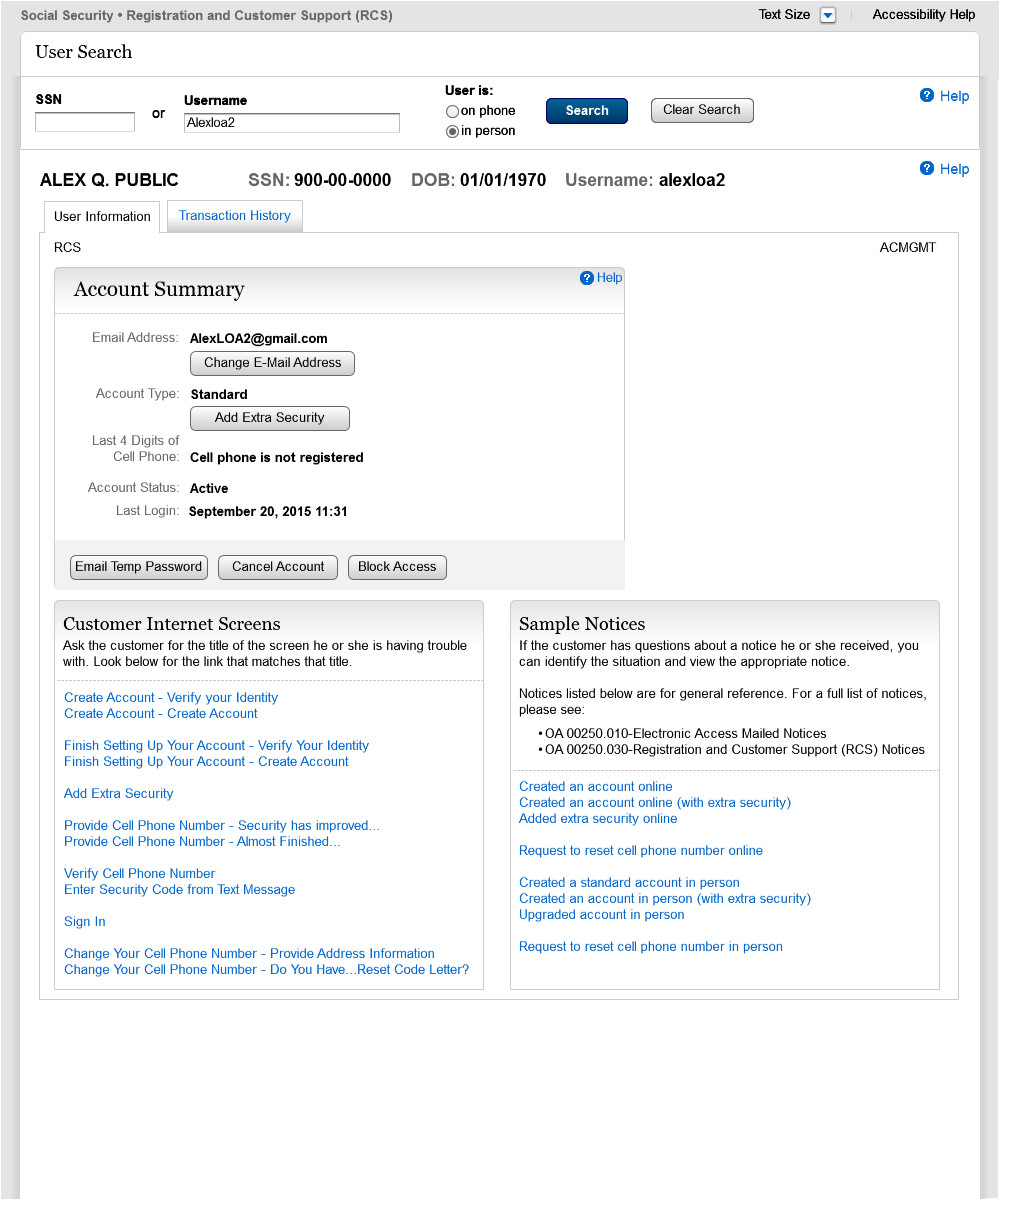1009x1209 pixels.
Task: Click the Block Access button
Action: tap(397, 567)
